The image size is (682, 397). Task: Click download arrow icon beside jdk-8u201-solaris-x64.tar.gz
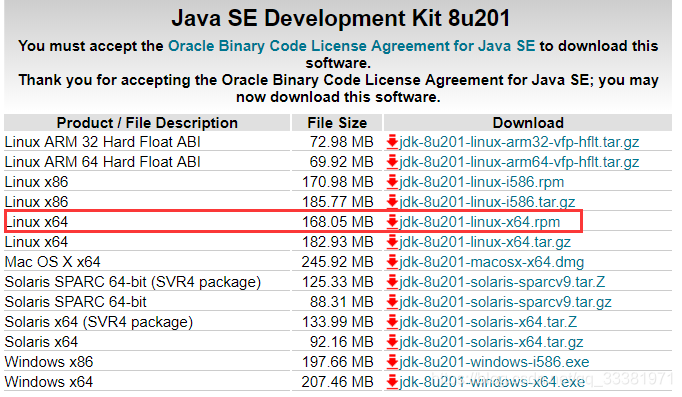(x=392, y=342)
